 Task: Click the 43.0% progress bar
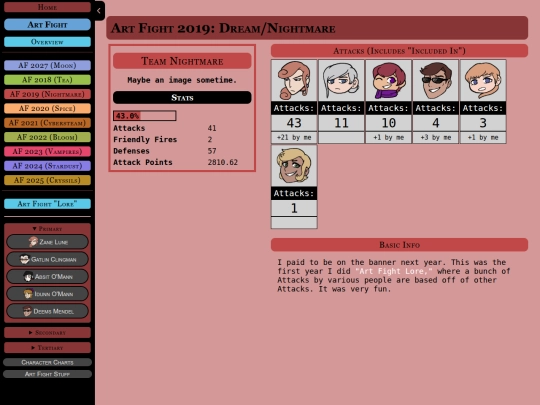145,116
